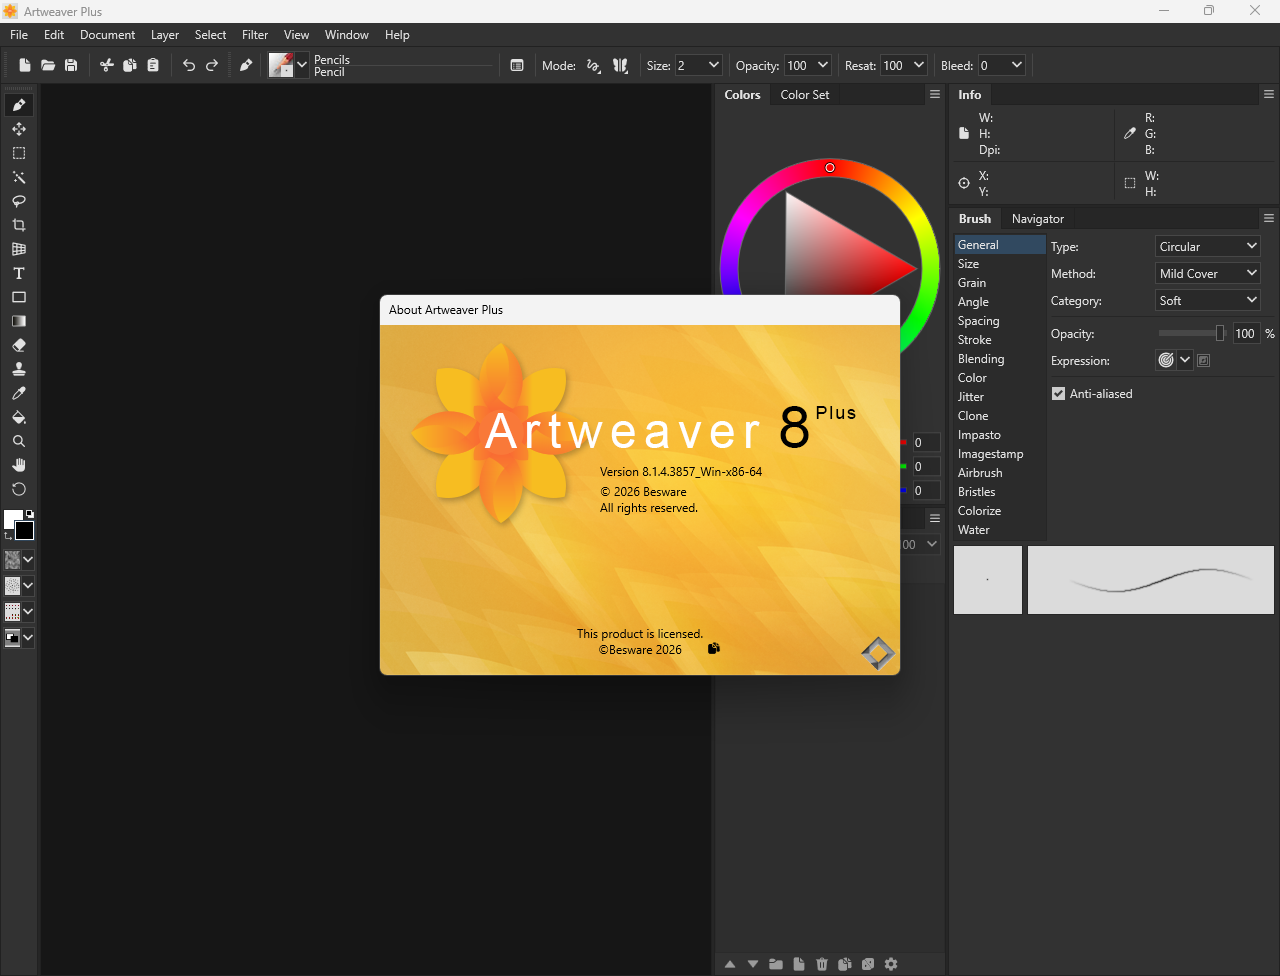Click the Undo arrow icon

click(189, 65)
